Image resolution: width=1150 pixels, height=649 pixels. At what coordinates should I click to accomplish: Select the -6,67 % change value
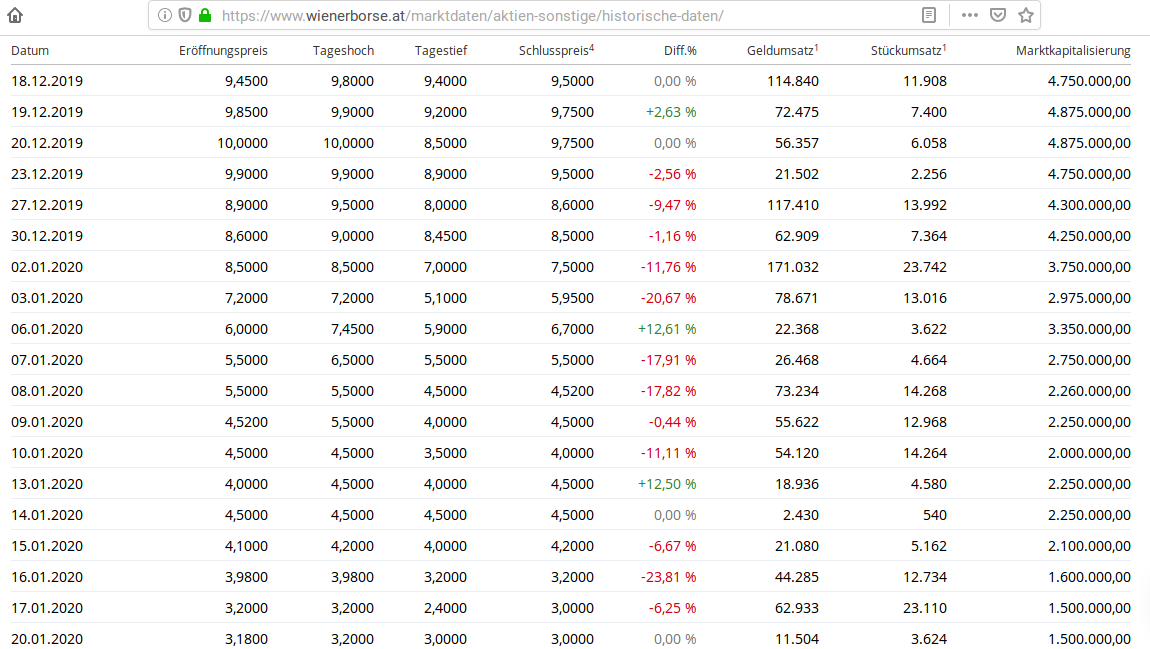(x=673, y=546)
